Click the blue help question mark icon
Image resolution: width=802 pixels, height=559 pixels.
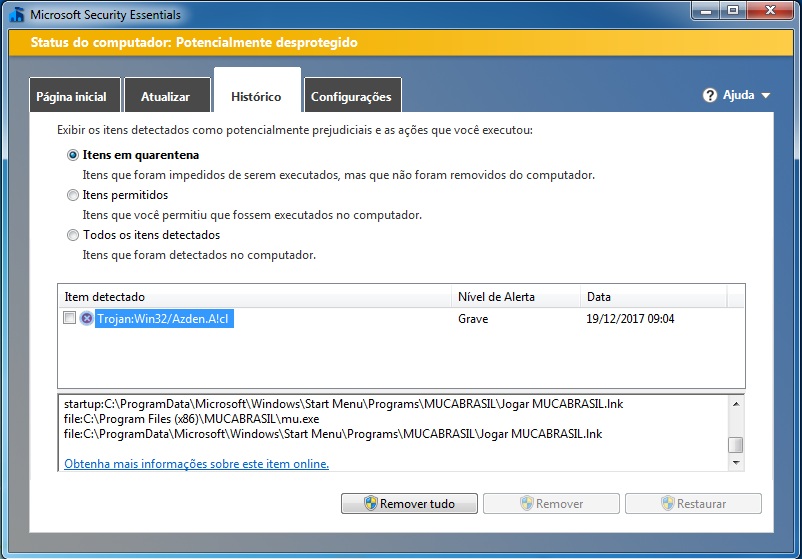[x=710, y=96]
